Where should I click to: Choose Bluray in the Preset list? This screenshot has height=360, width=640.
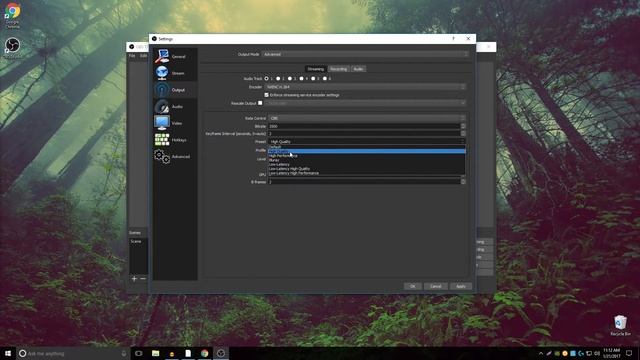pyautogui.click(x=367, y=160)
